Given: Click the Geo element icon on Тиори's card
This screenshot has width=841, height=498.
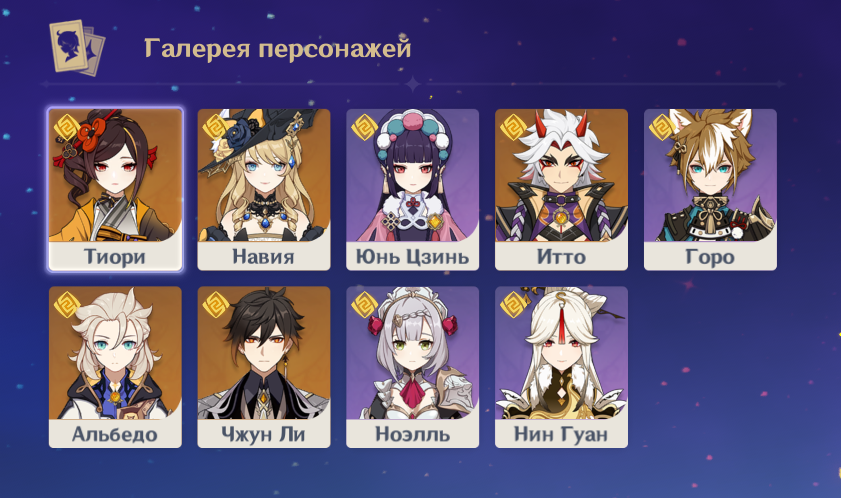Looking at the screenshot, I should (x=67, y=128).
